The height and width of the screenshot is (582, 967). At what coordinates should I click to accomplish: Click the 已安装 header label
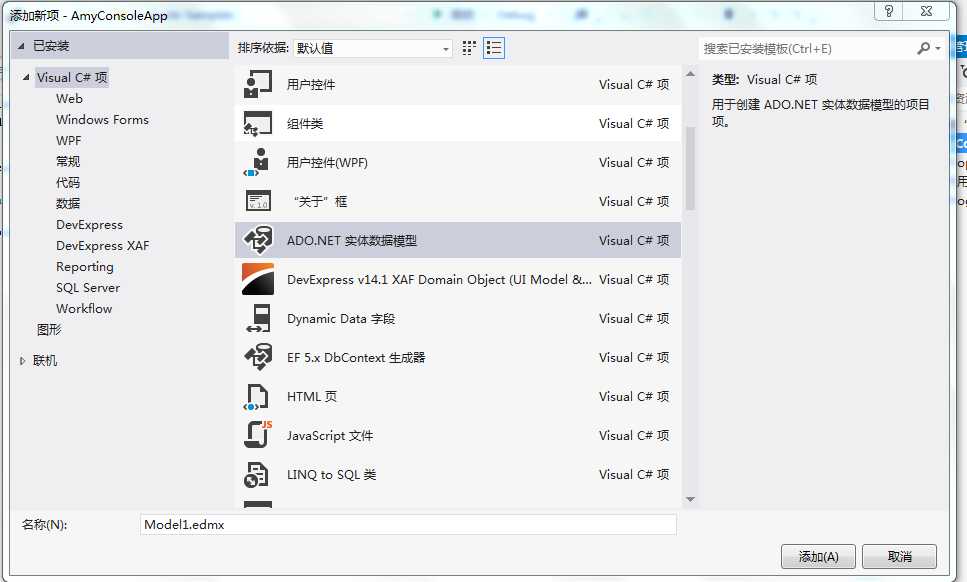(x=51, y=46)
